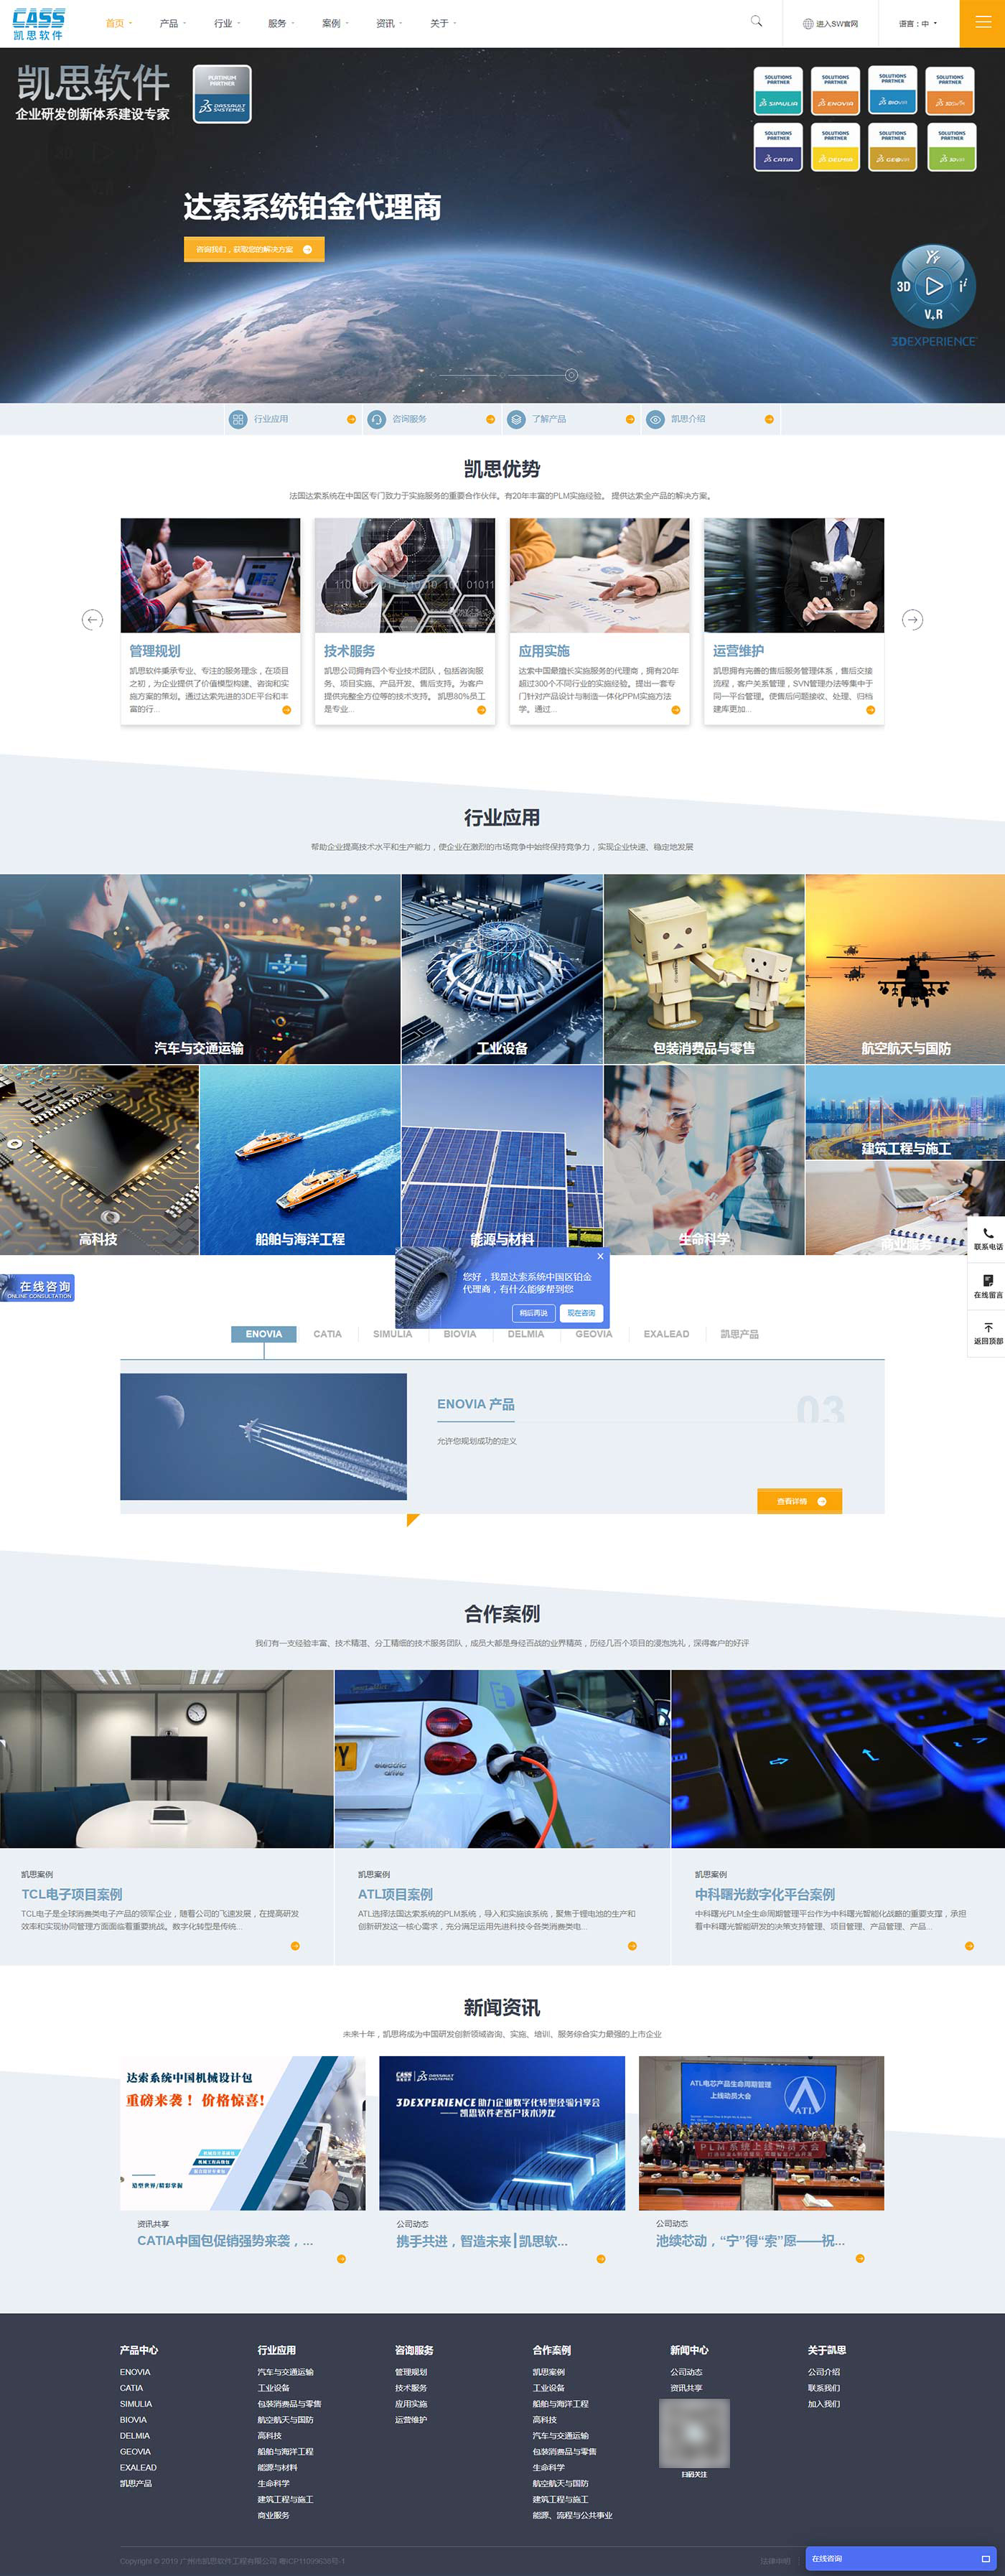Open the search magnifier icon
This screenshot has height=2576, width=1005.
(756, 21)
